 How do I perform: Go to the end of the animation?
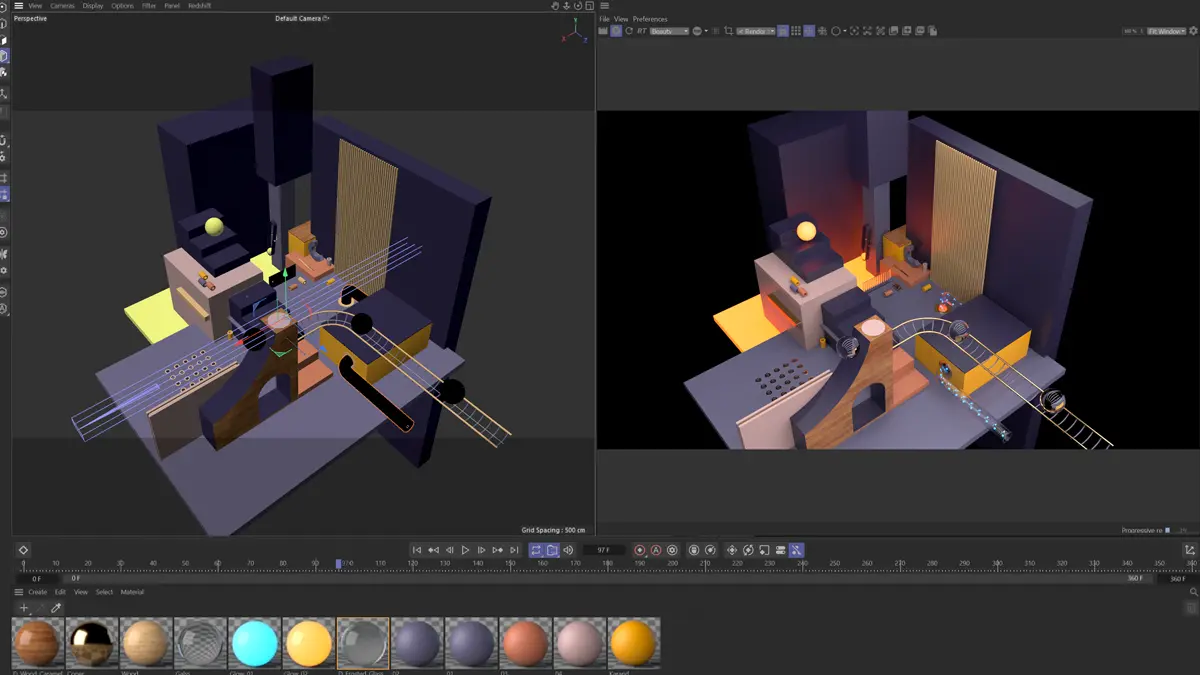[x=514, y=550]
